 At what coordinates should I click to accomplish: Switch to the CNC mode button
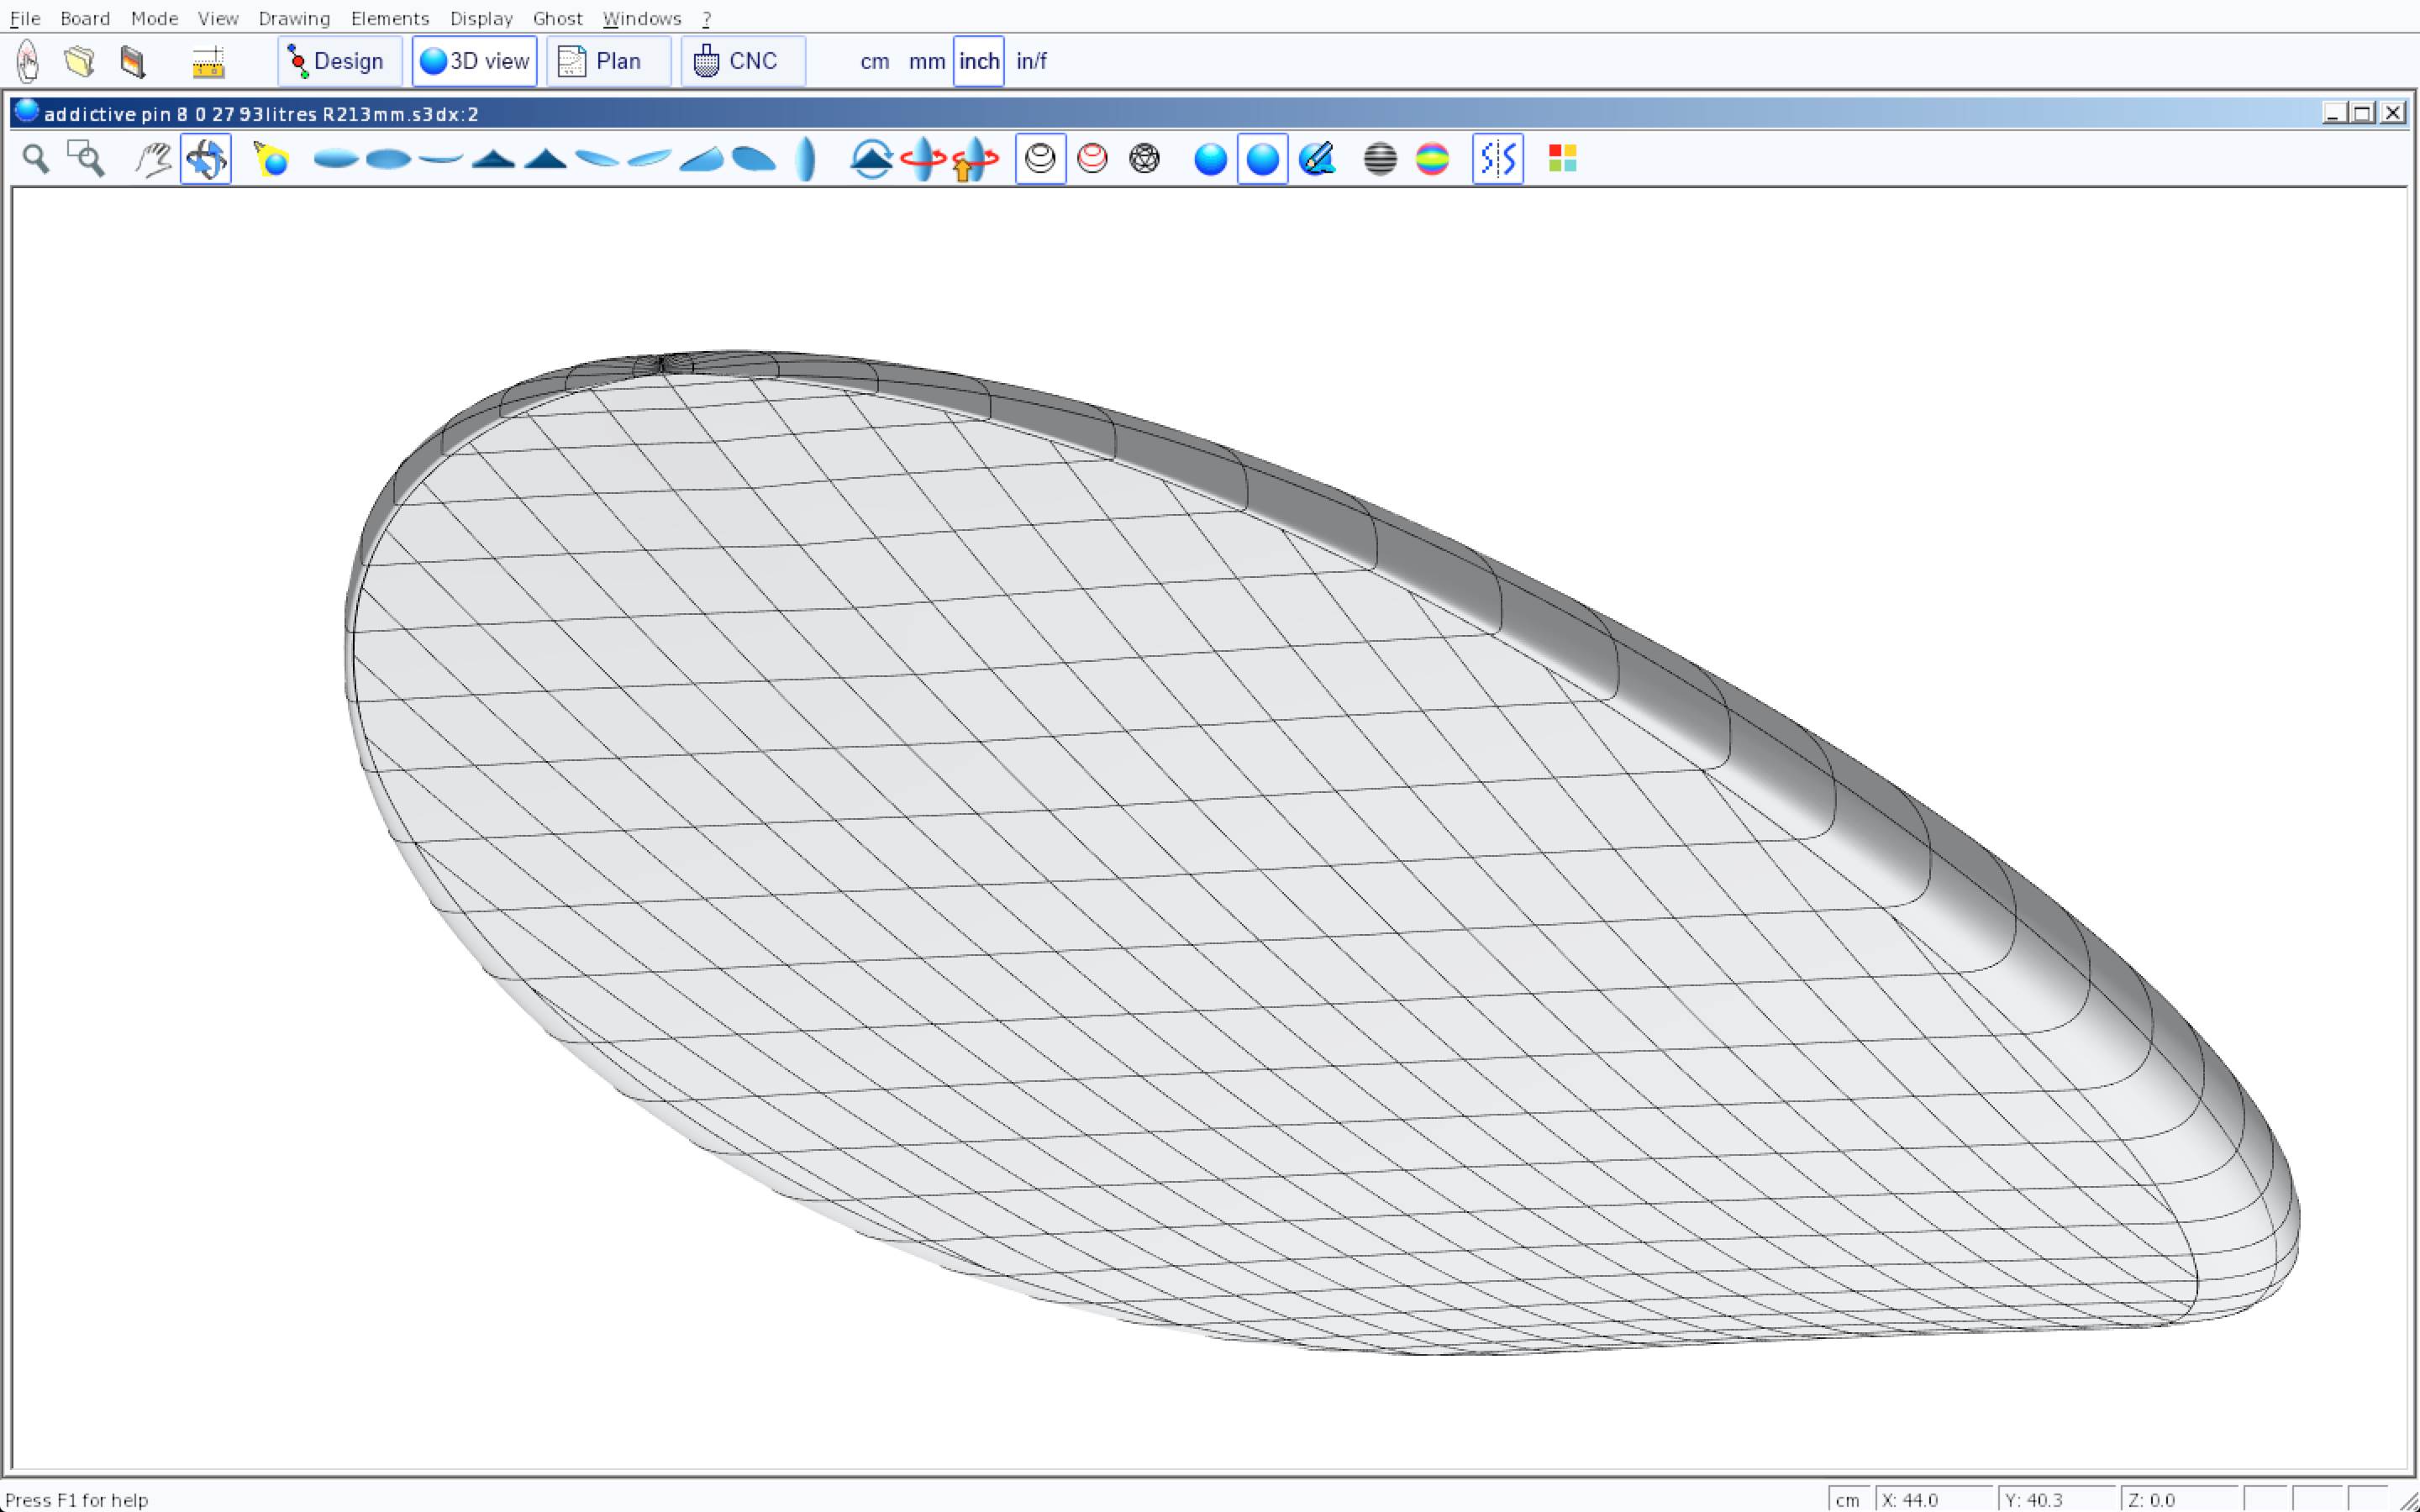pyautogui.click(x=742, y=61)
